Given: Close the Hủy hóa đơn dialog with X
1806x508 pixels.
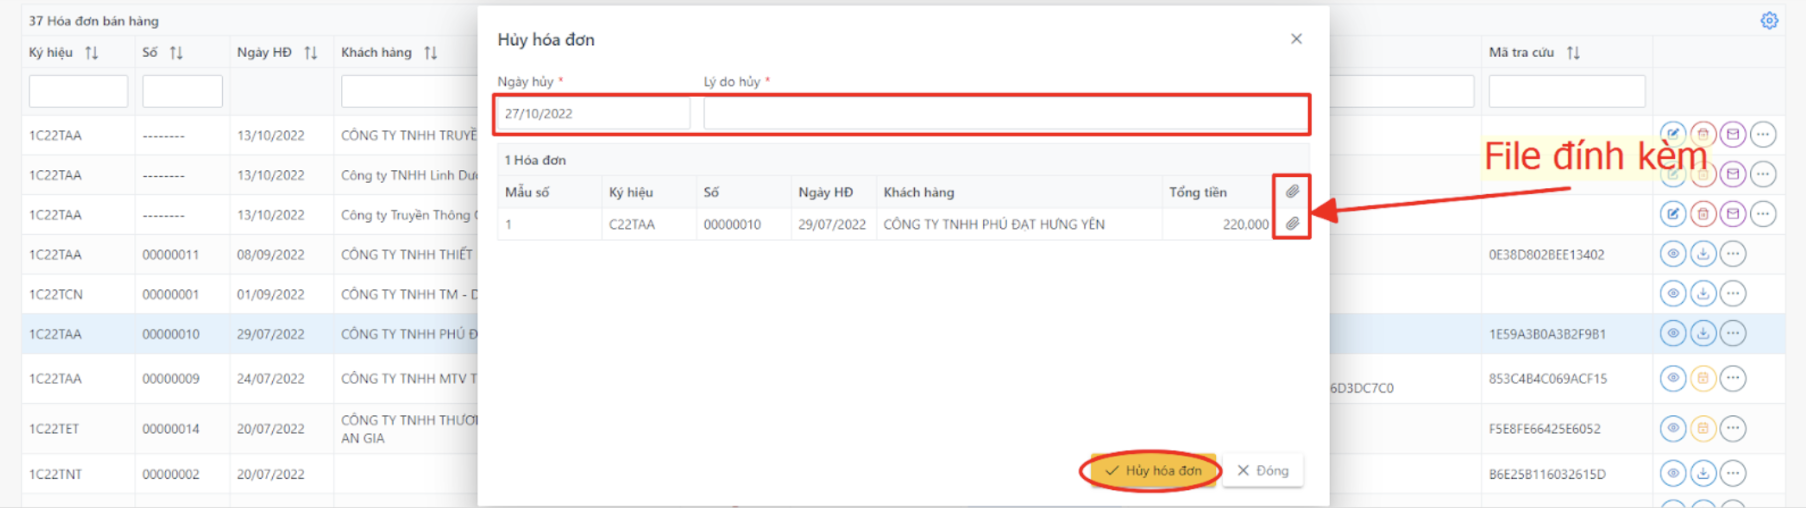Looking at the screenshot, I should [1296, 38].
